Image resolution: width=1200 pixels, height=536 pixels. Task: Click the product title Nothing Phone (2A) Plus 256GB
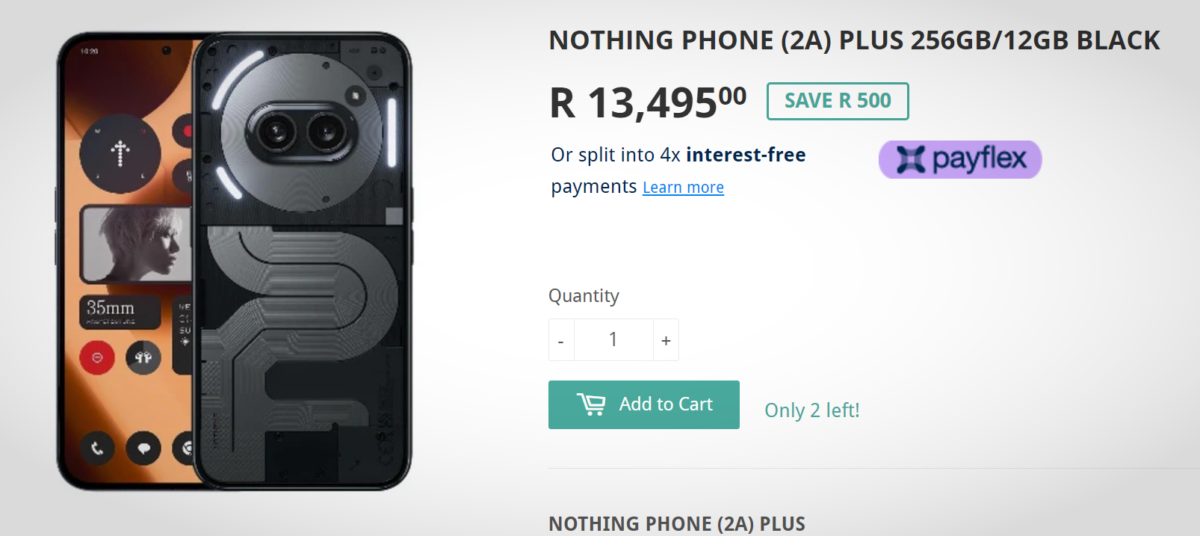(x=854, y=41)
